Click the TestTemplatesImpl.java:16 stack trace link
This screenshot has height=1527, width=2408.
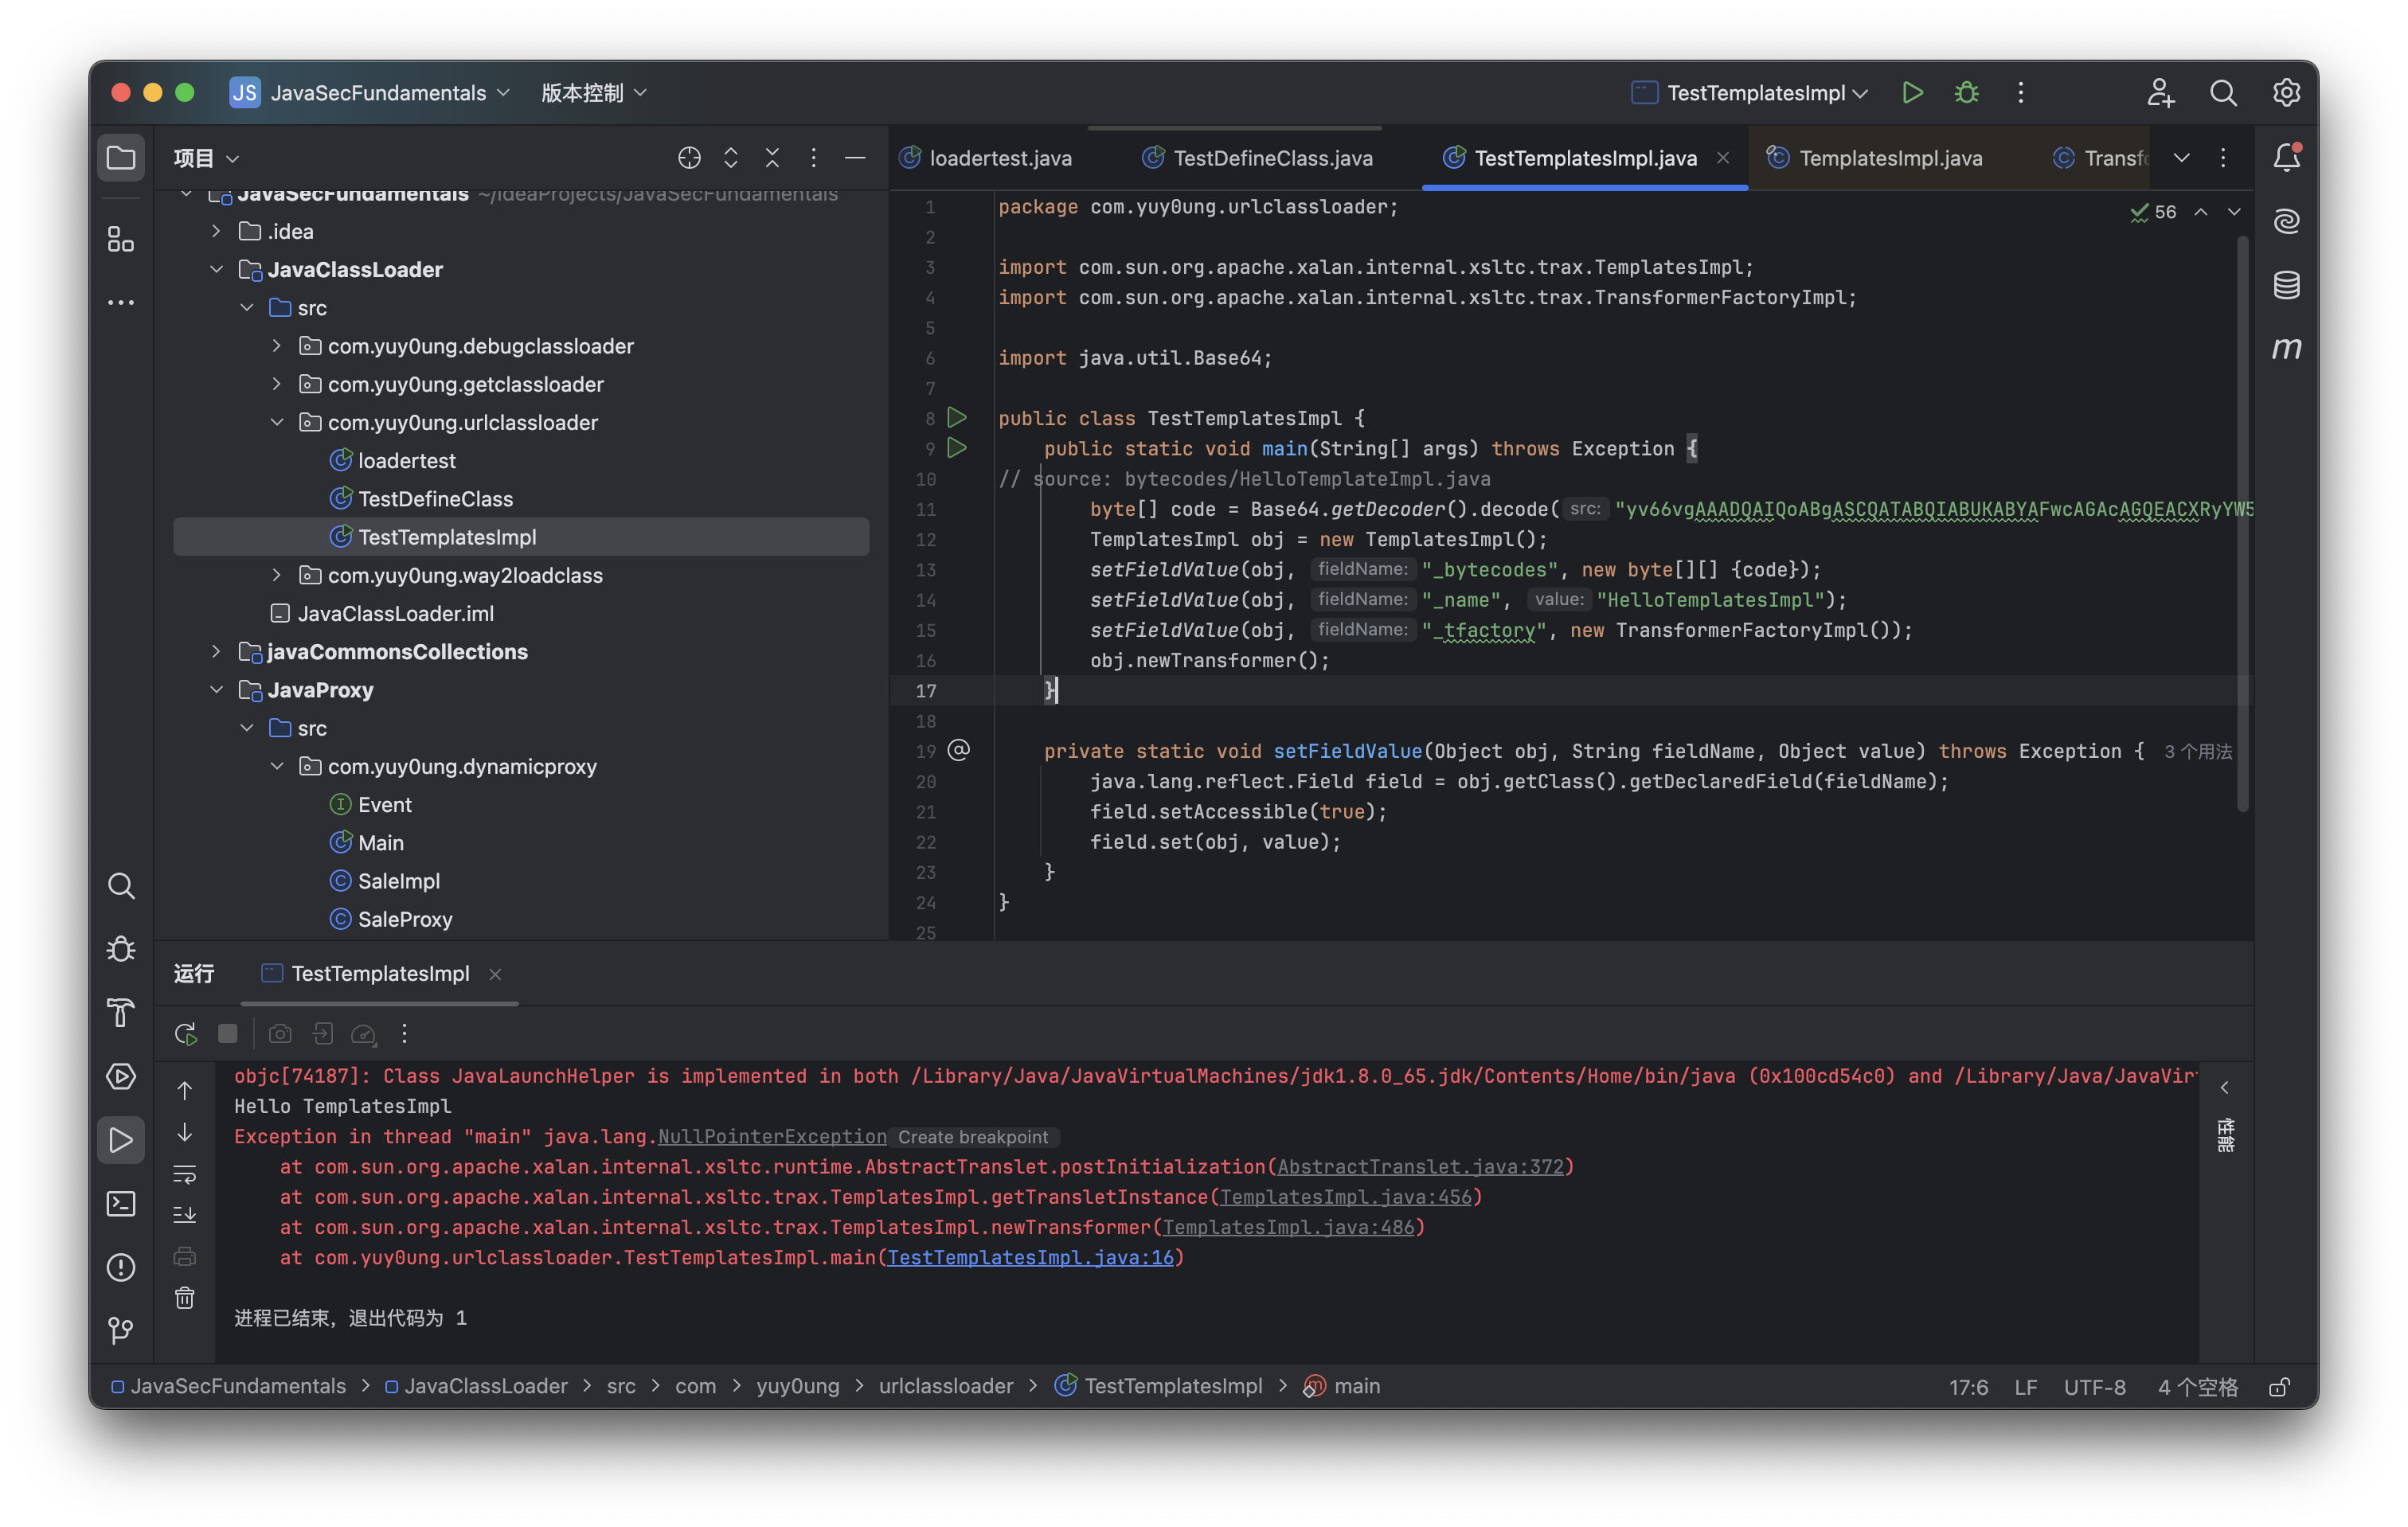point(1030,1257)
